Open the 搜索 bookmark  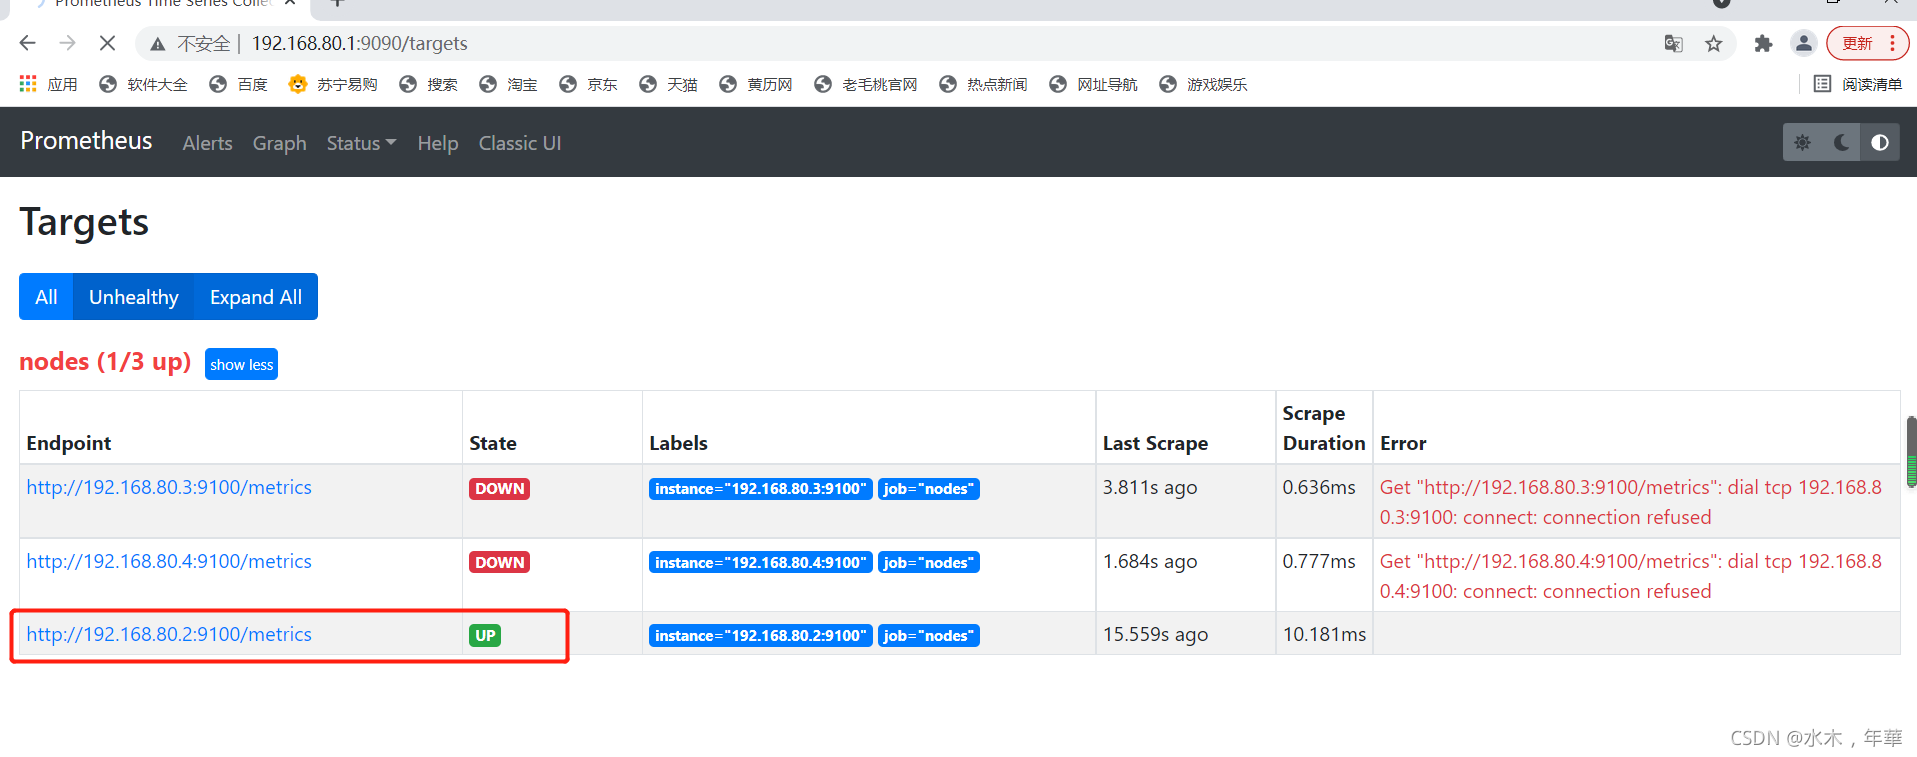428,84
